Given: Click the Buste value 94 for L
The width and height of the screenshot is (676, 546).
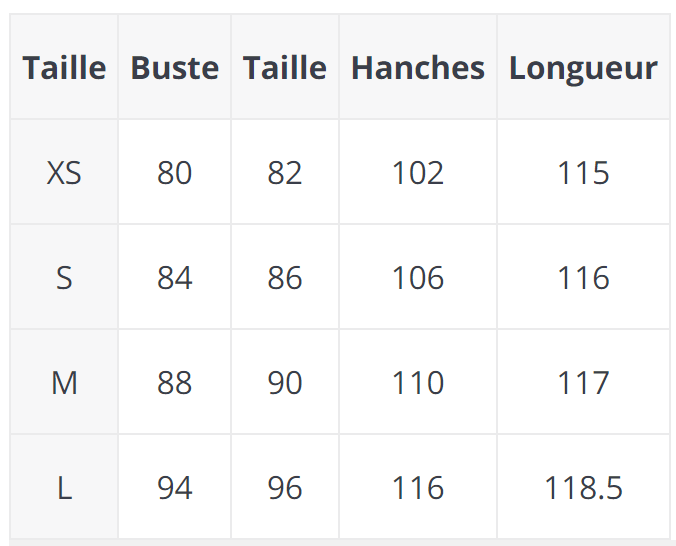Looking at the screenshot, I should click(174, 487).
